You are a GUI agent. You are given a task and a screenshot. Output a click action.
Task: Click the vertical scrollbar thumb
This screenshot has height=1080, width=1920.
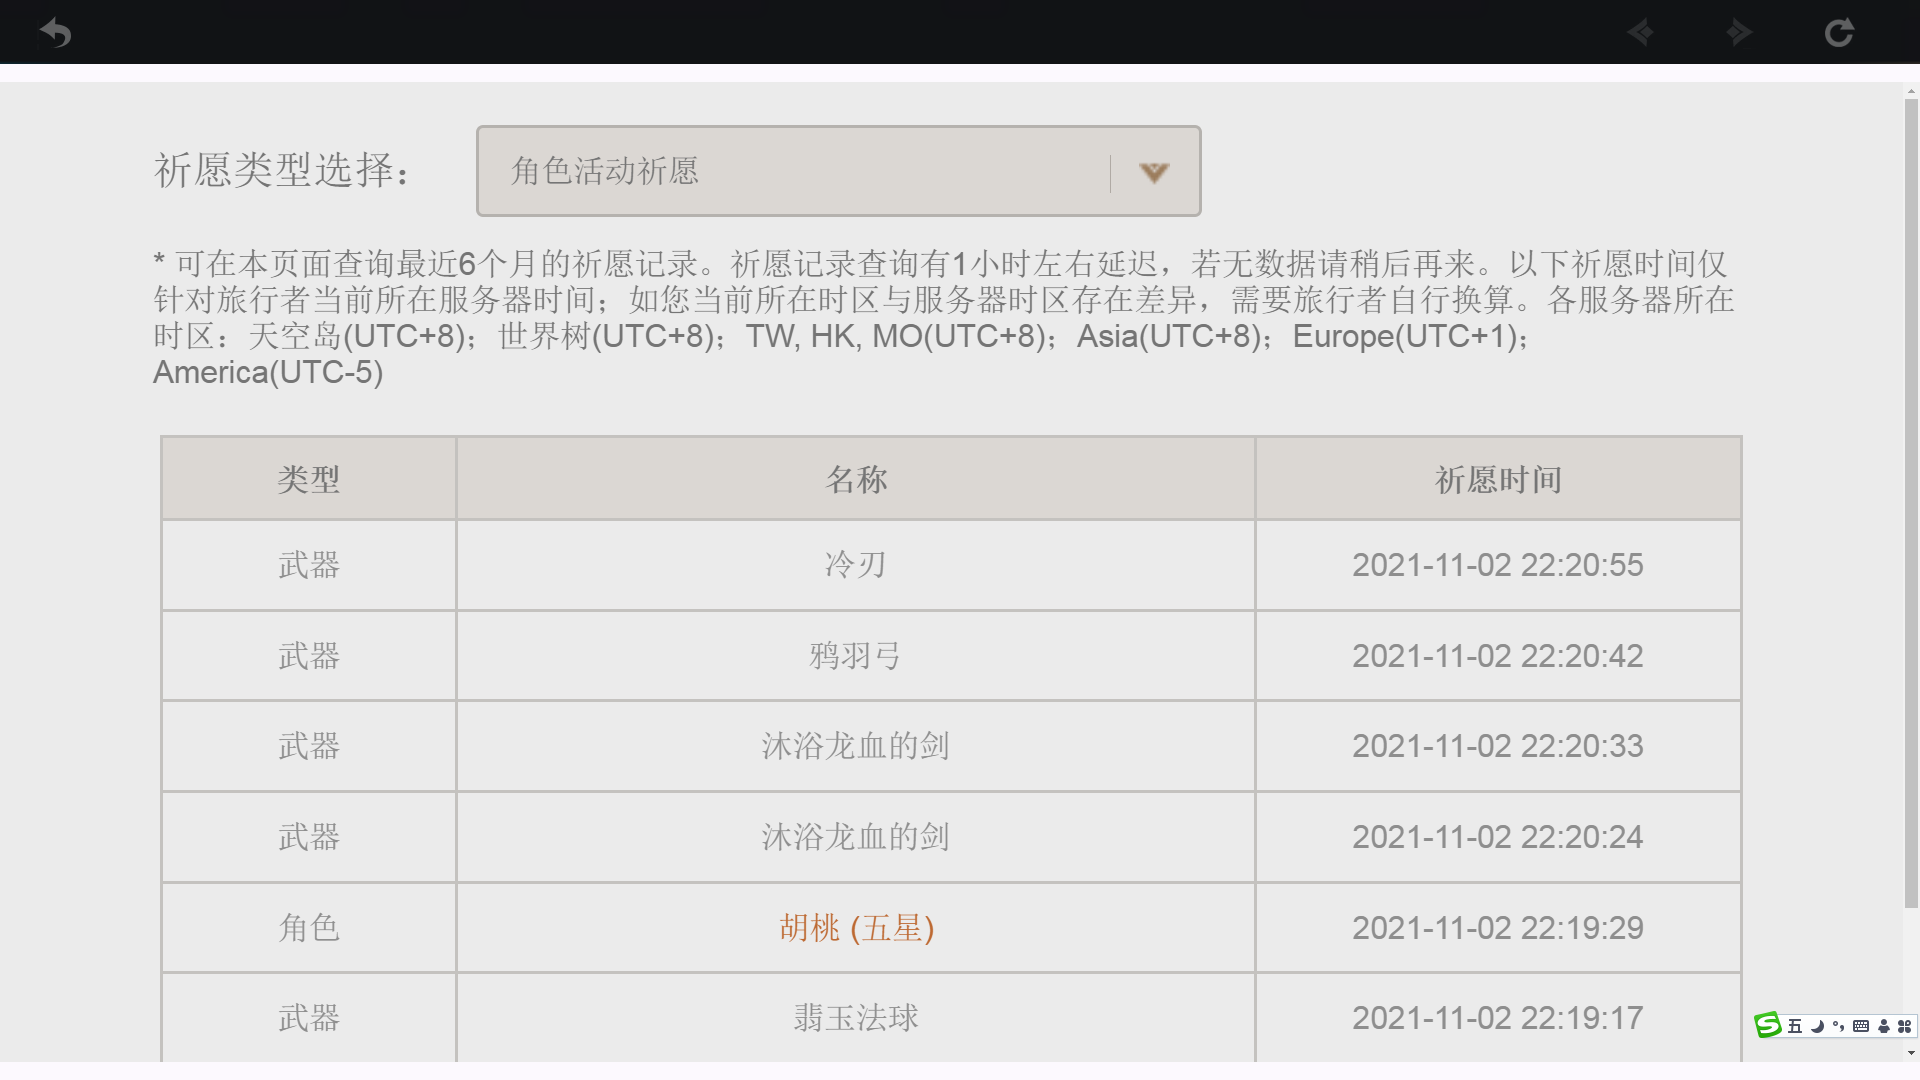coord(1911,503)
